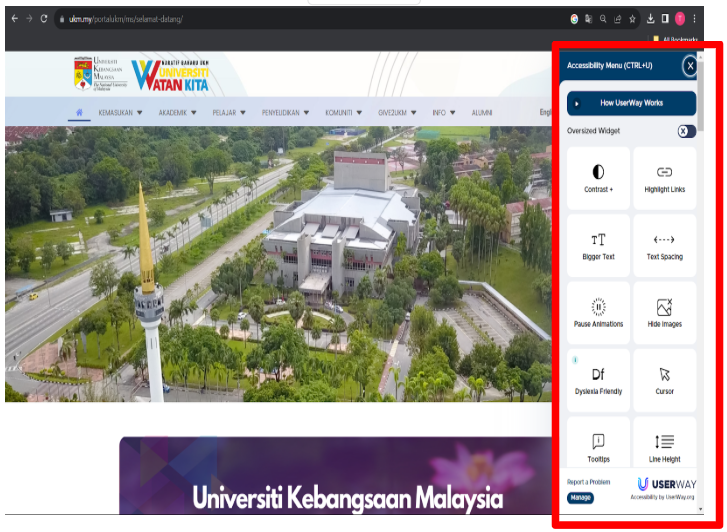Click Pause Animations in accessibility menu
727x532 pixels.
[598, 313]
